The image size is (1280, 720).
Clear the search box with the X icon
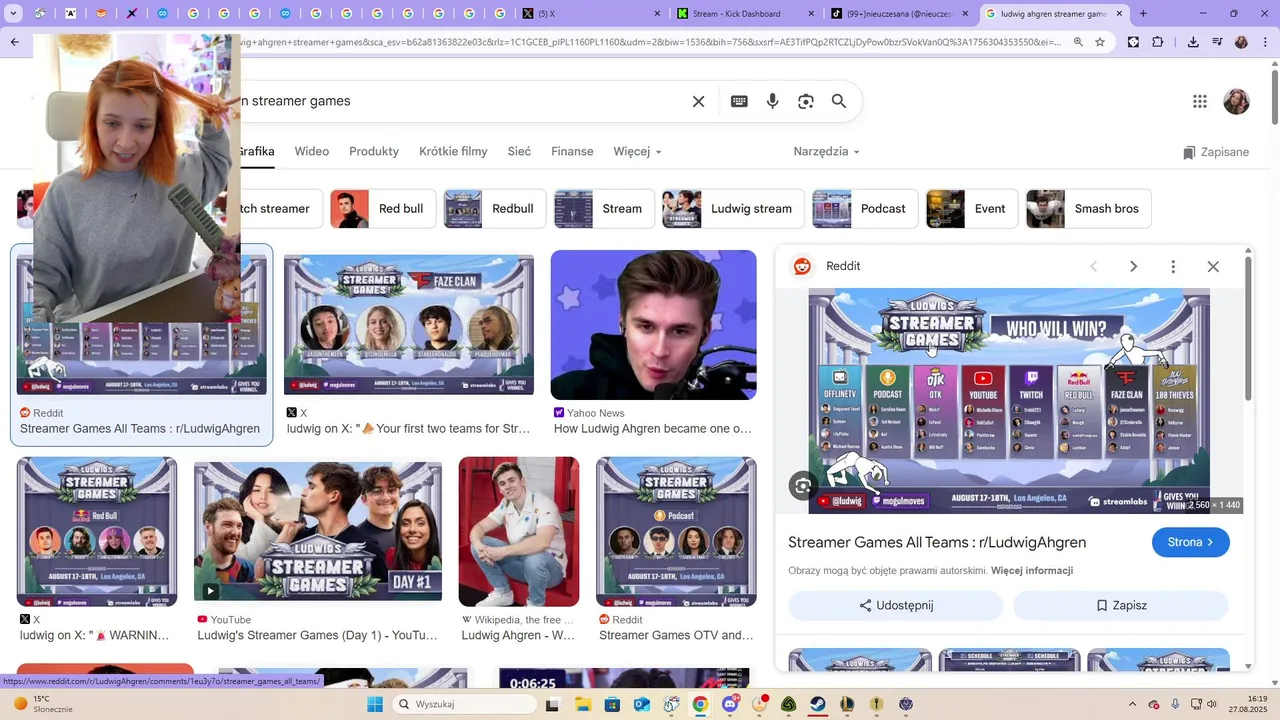tap(699, 101)
